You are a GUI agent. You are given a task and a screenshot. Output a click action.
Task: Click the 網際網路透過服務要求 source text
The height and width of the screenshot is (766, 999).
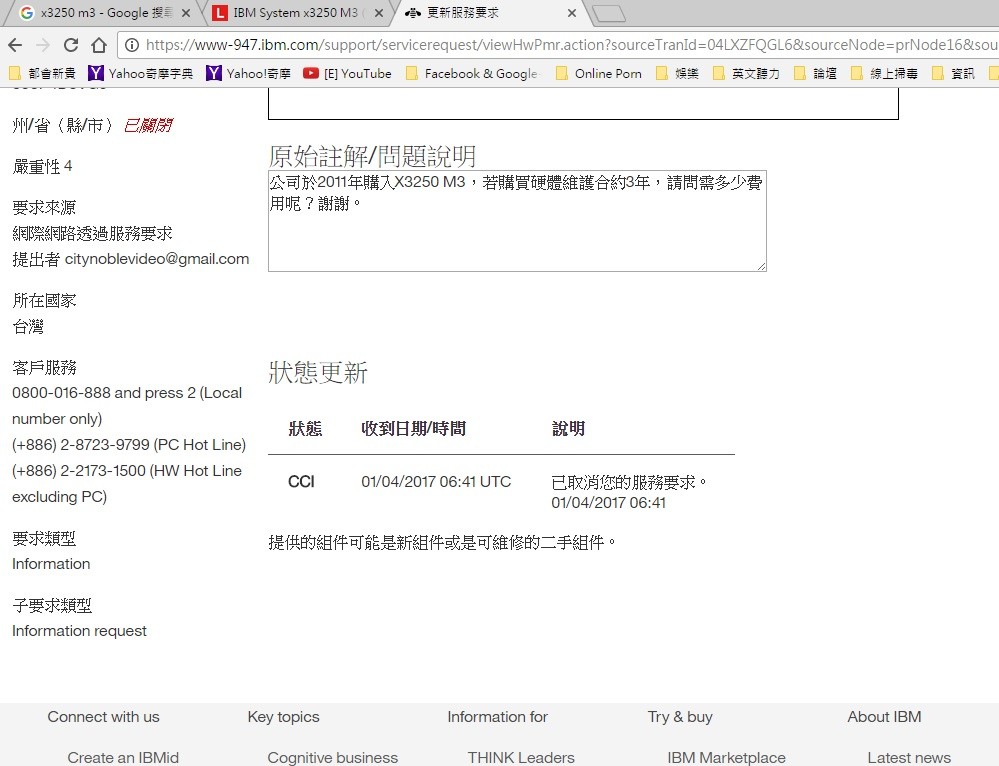click(92, 234)
